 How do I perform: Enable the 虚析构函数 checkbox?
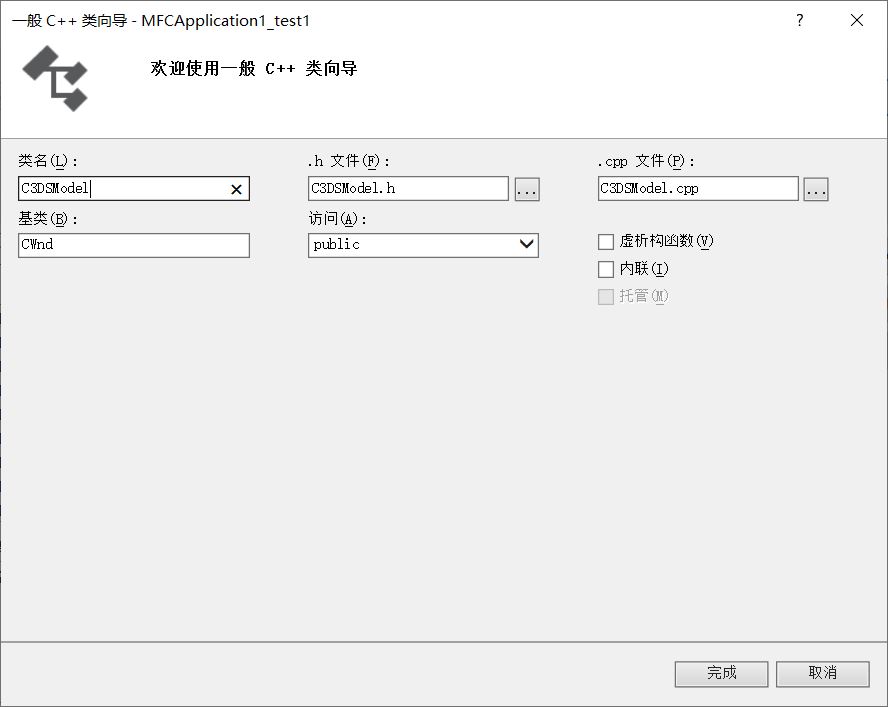tap(606, 241)
